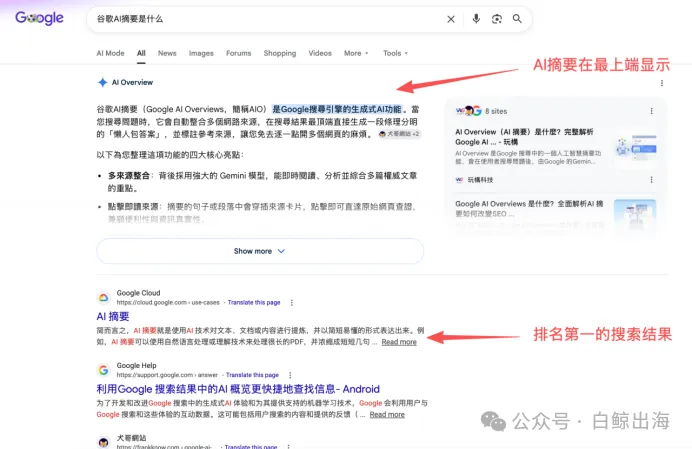The height and width of the screenshot is (449, 692).
Task: Open Google Cloud result three-dot menu
Action: (x=291, y=302)
